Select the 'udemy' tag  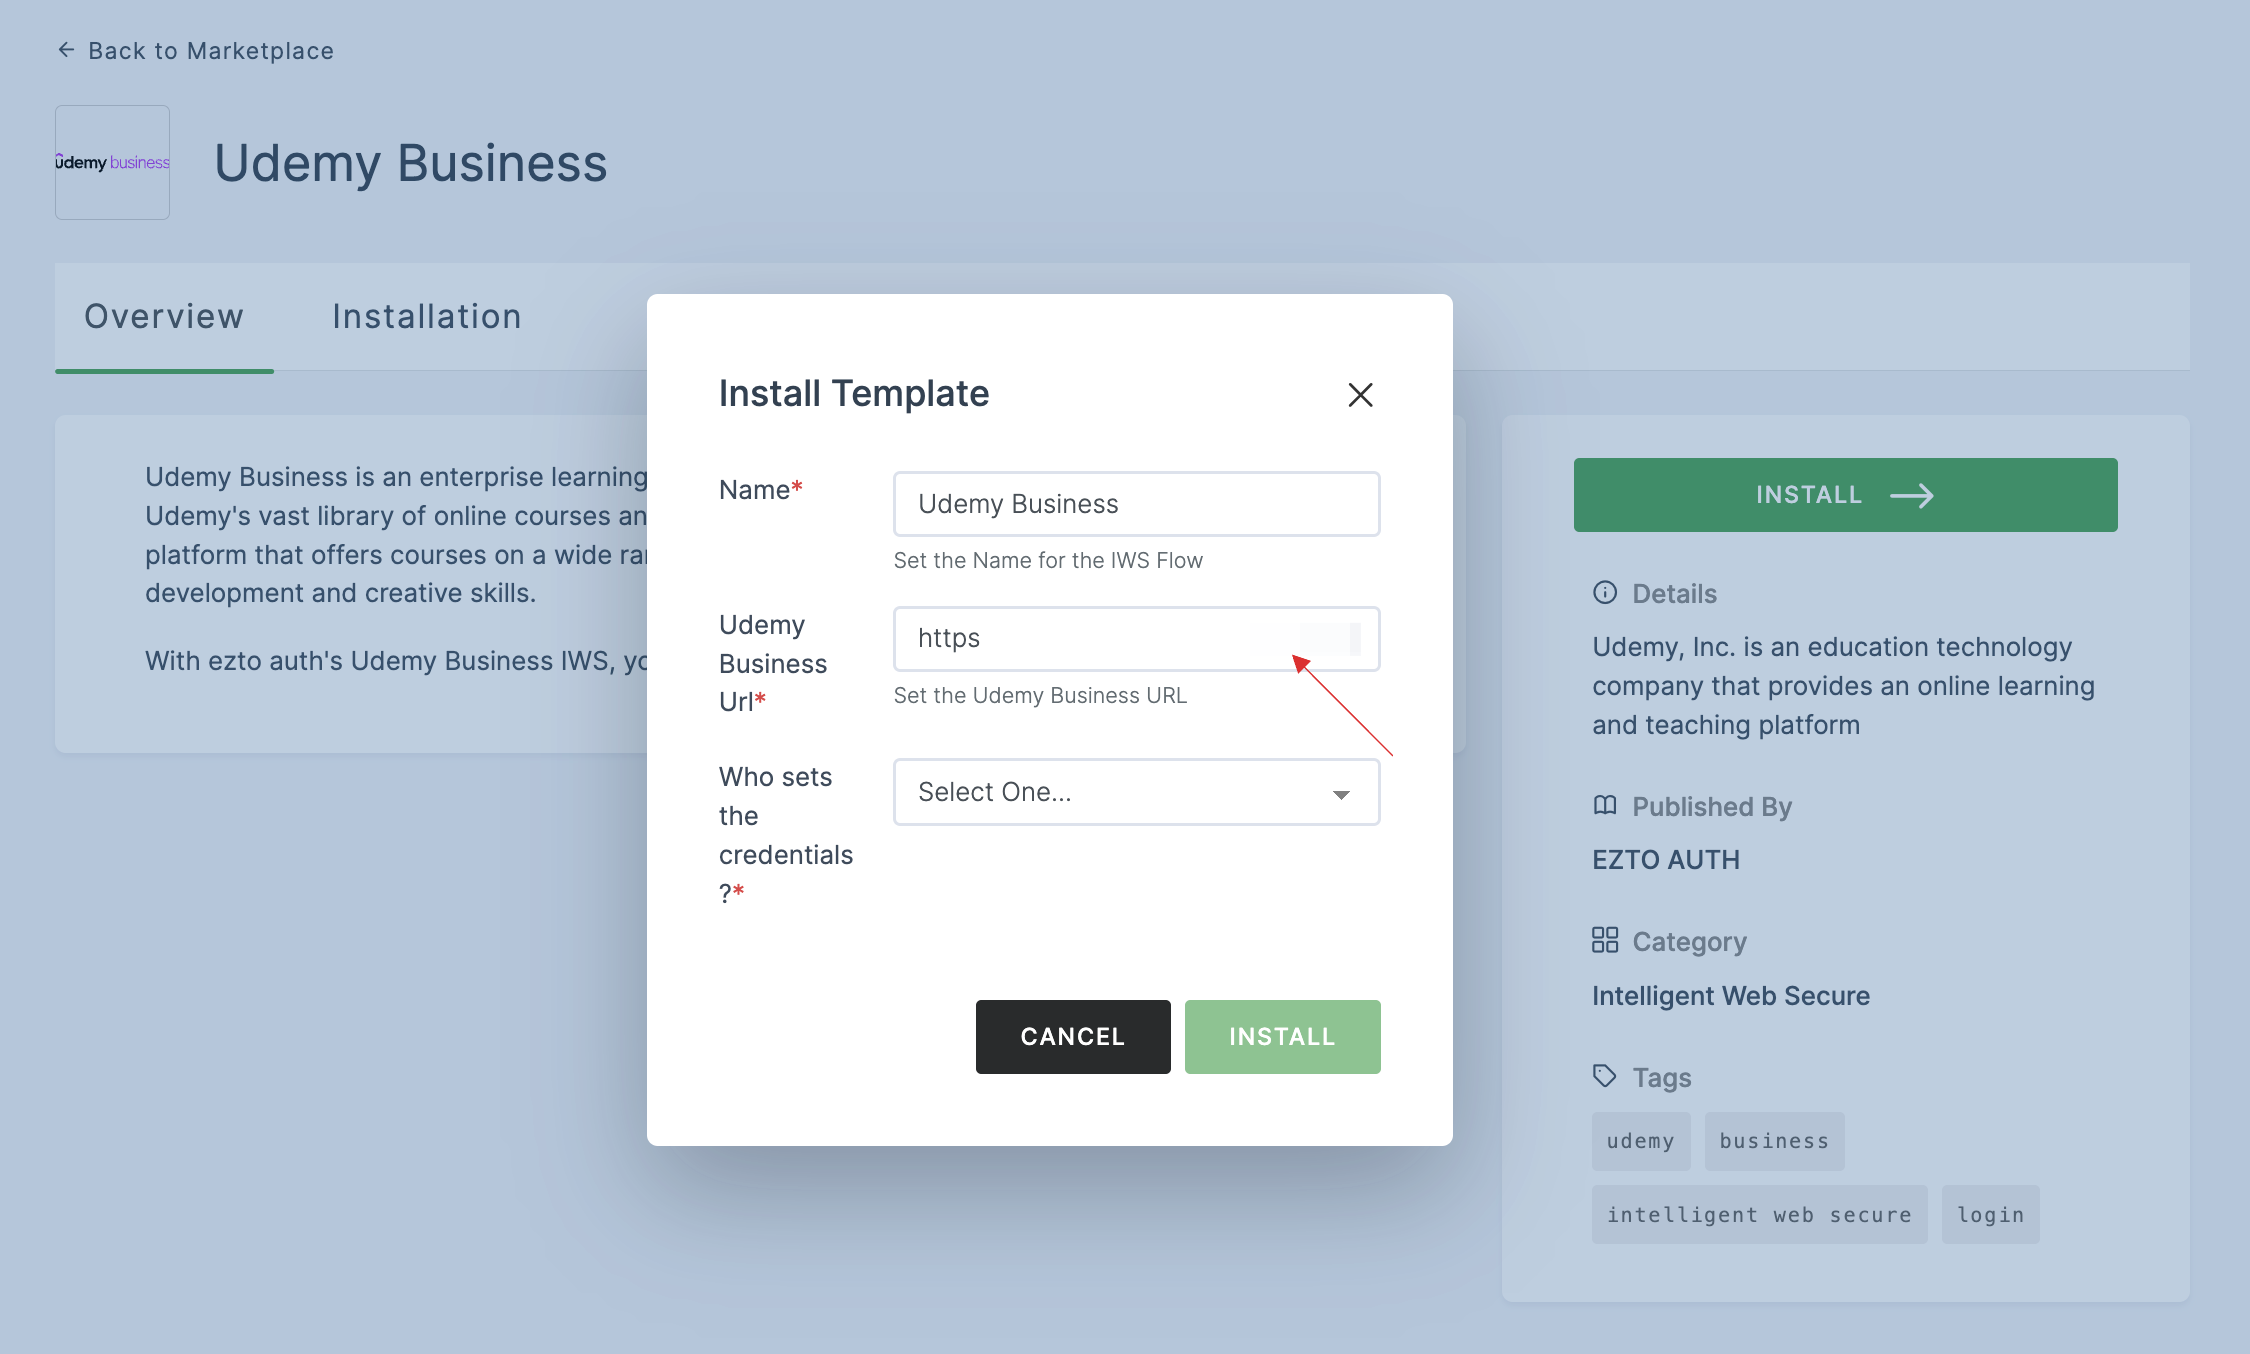tap(1640, 1141)
